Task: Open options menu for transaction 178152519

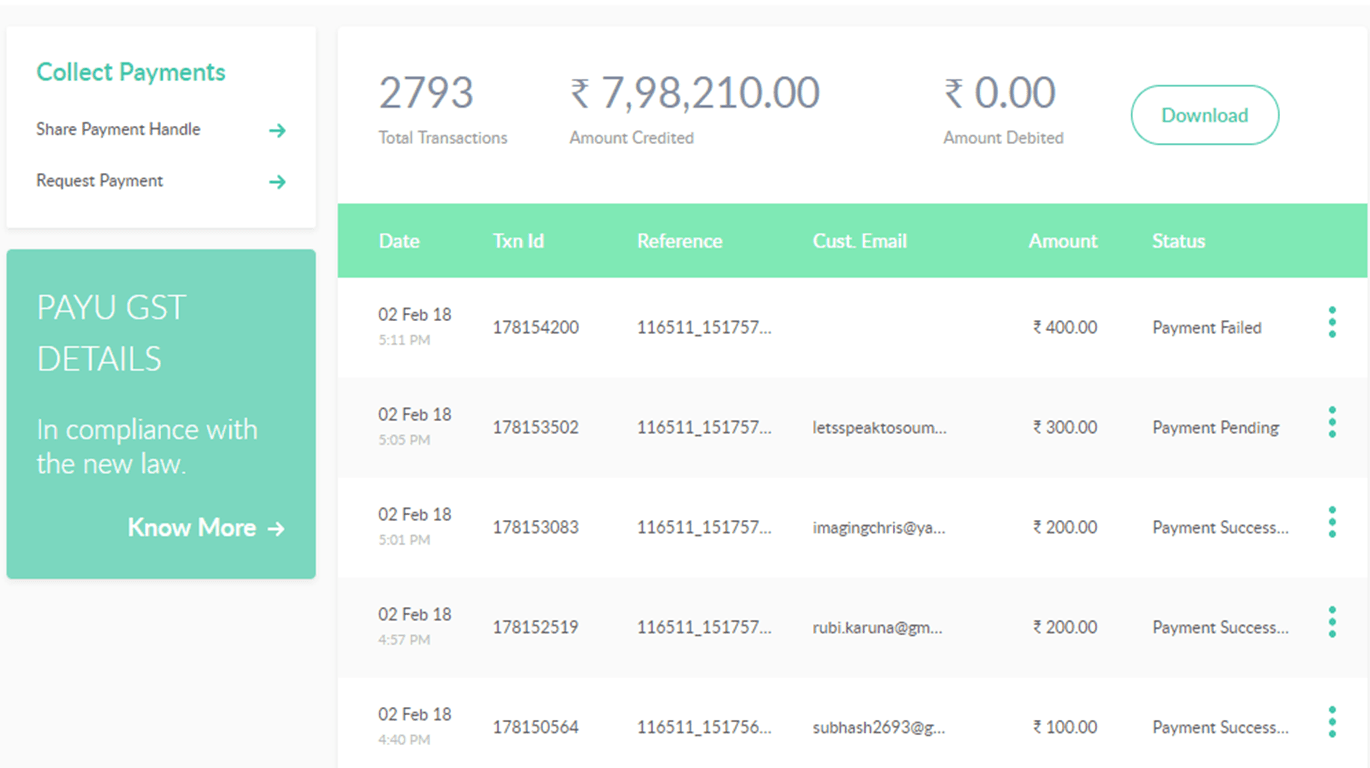Action: (1331, 622)
